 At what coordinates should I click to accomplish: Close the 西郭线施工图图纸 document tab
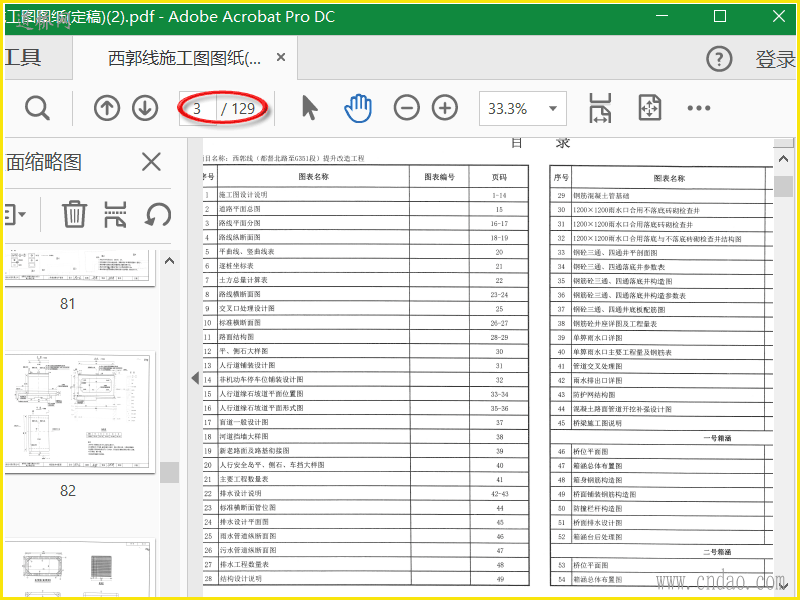(x=281, y=58)
